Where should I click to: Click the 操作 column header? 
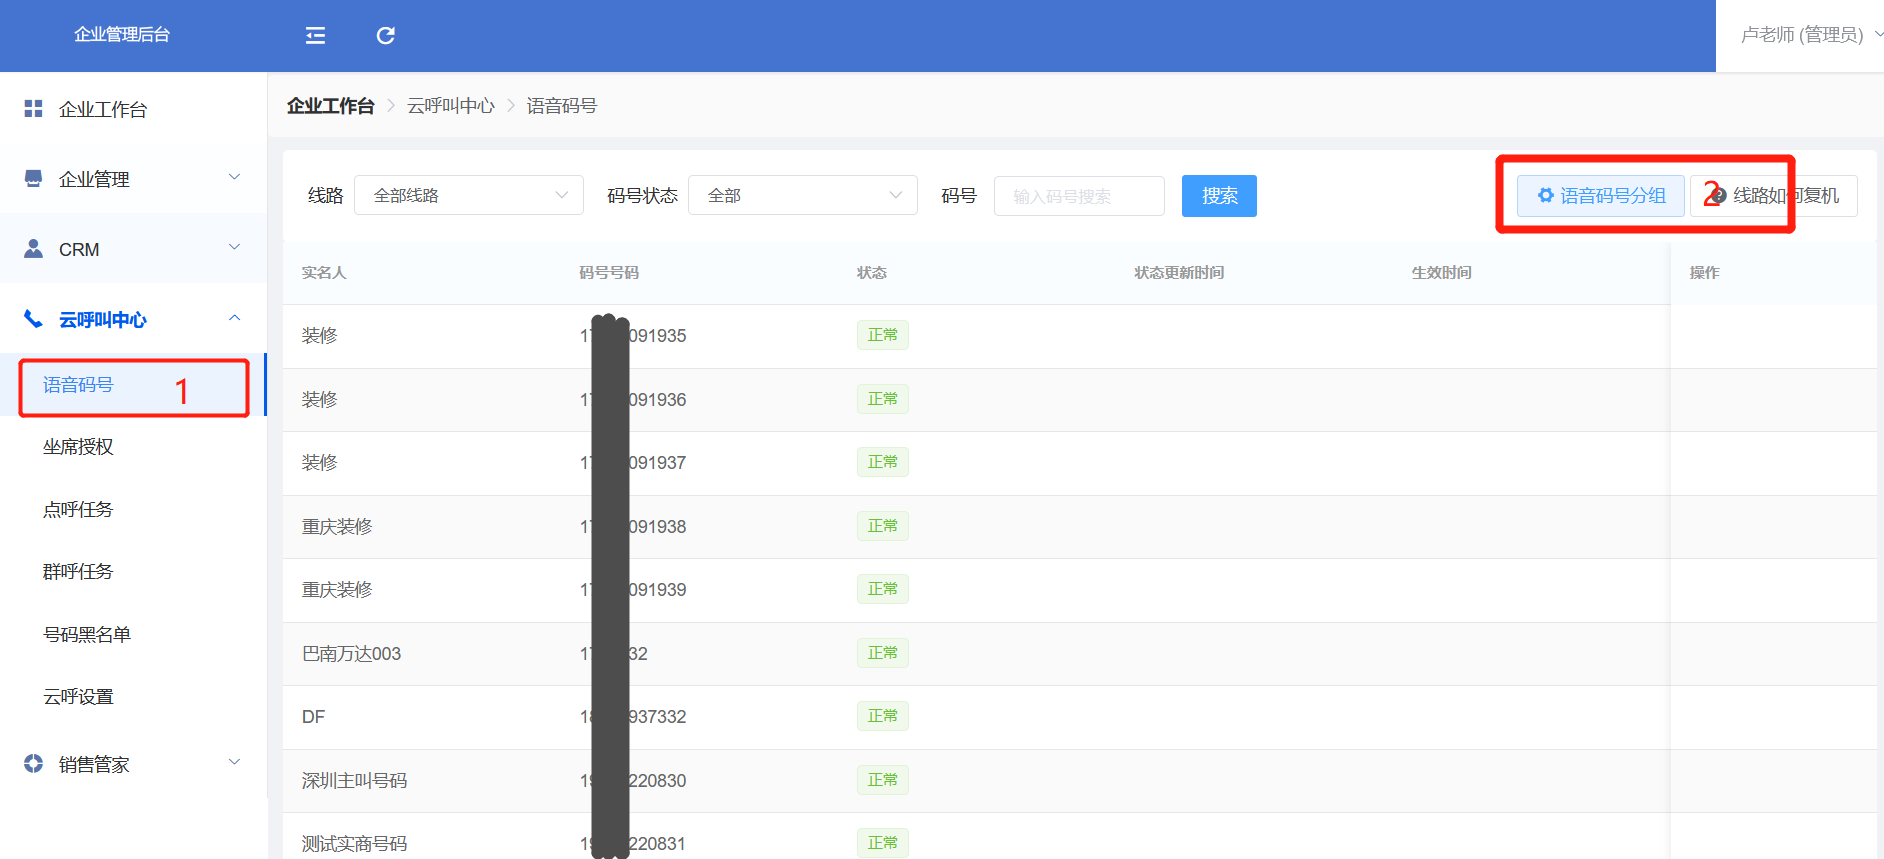pos(1705,273)
